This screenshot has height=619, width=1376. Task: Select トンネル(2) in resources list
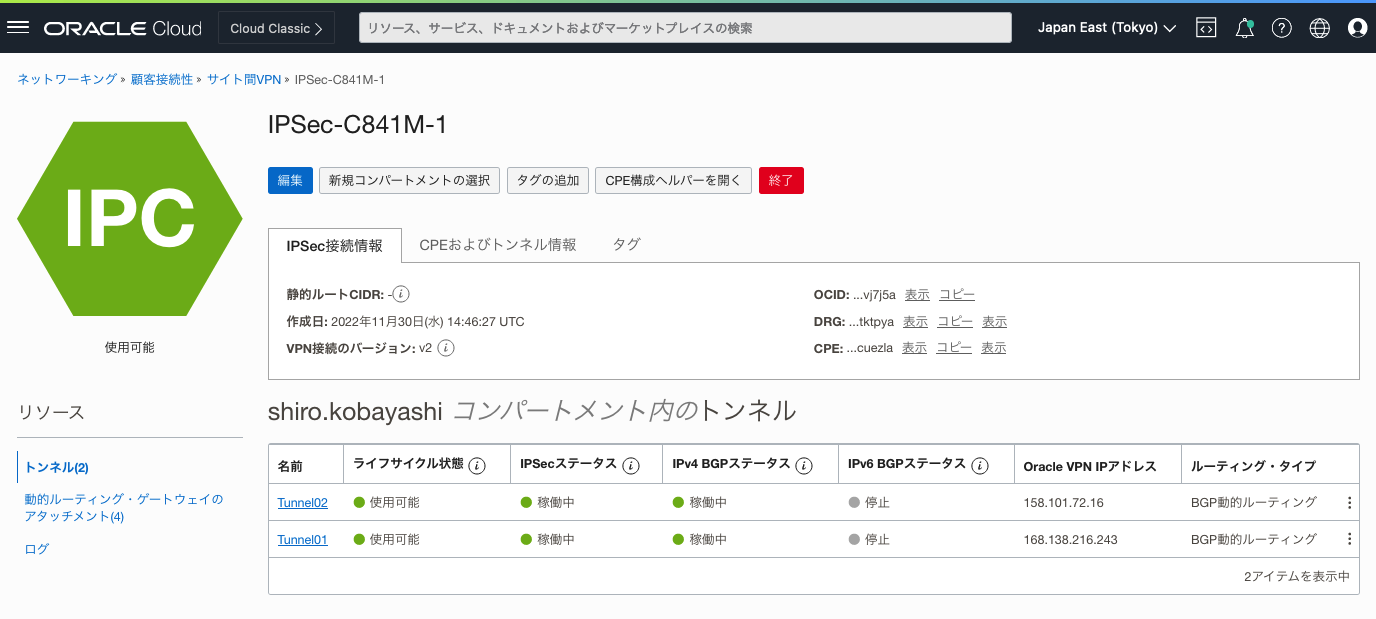[x=57, y=467]
